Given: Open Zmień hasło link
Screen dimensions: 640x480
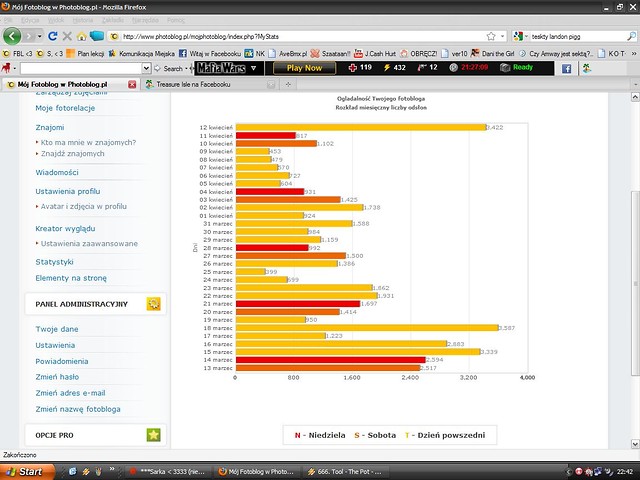Looking at the screenshot, I should coord(57,377).
